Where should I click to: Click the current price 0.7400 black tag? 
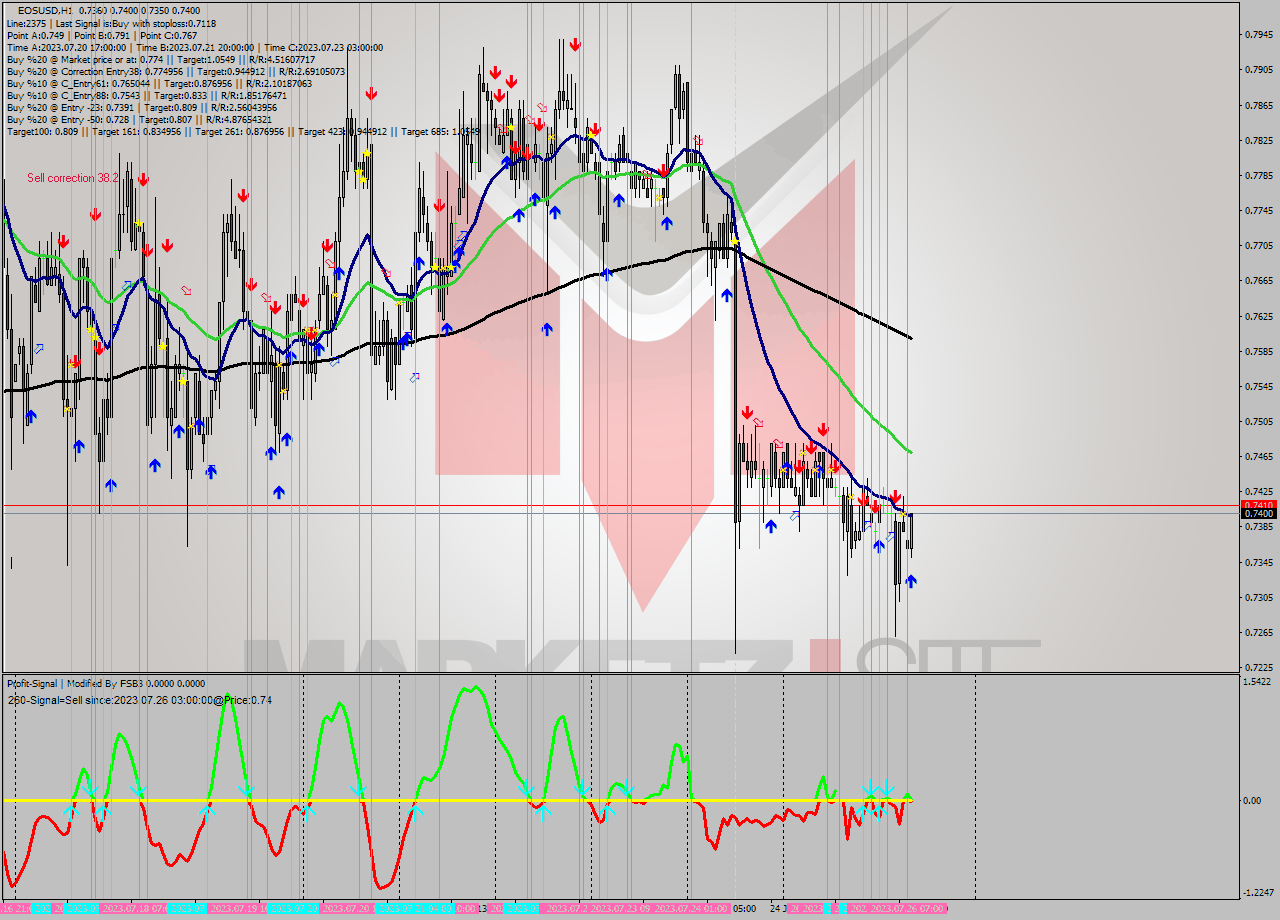click(1258, 513)
